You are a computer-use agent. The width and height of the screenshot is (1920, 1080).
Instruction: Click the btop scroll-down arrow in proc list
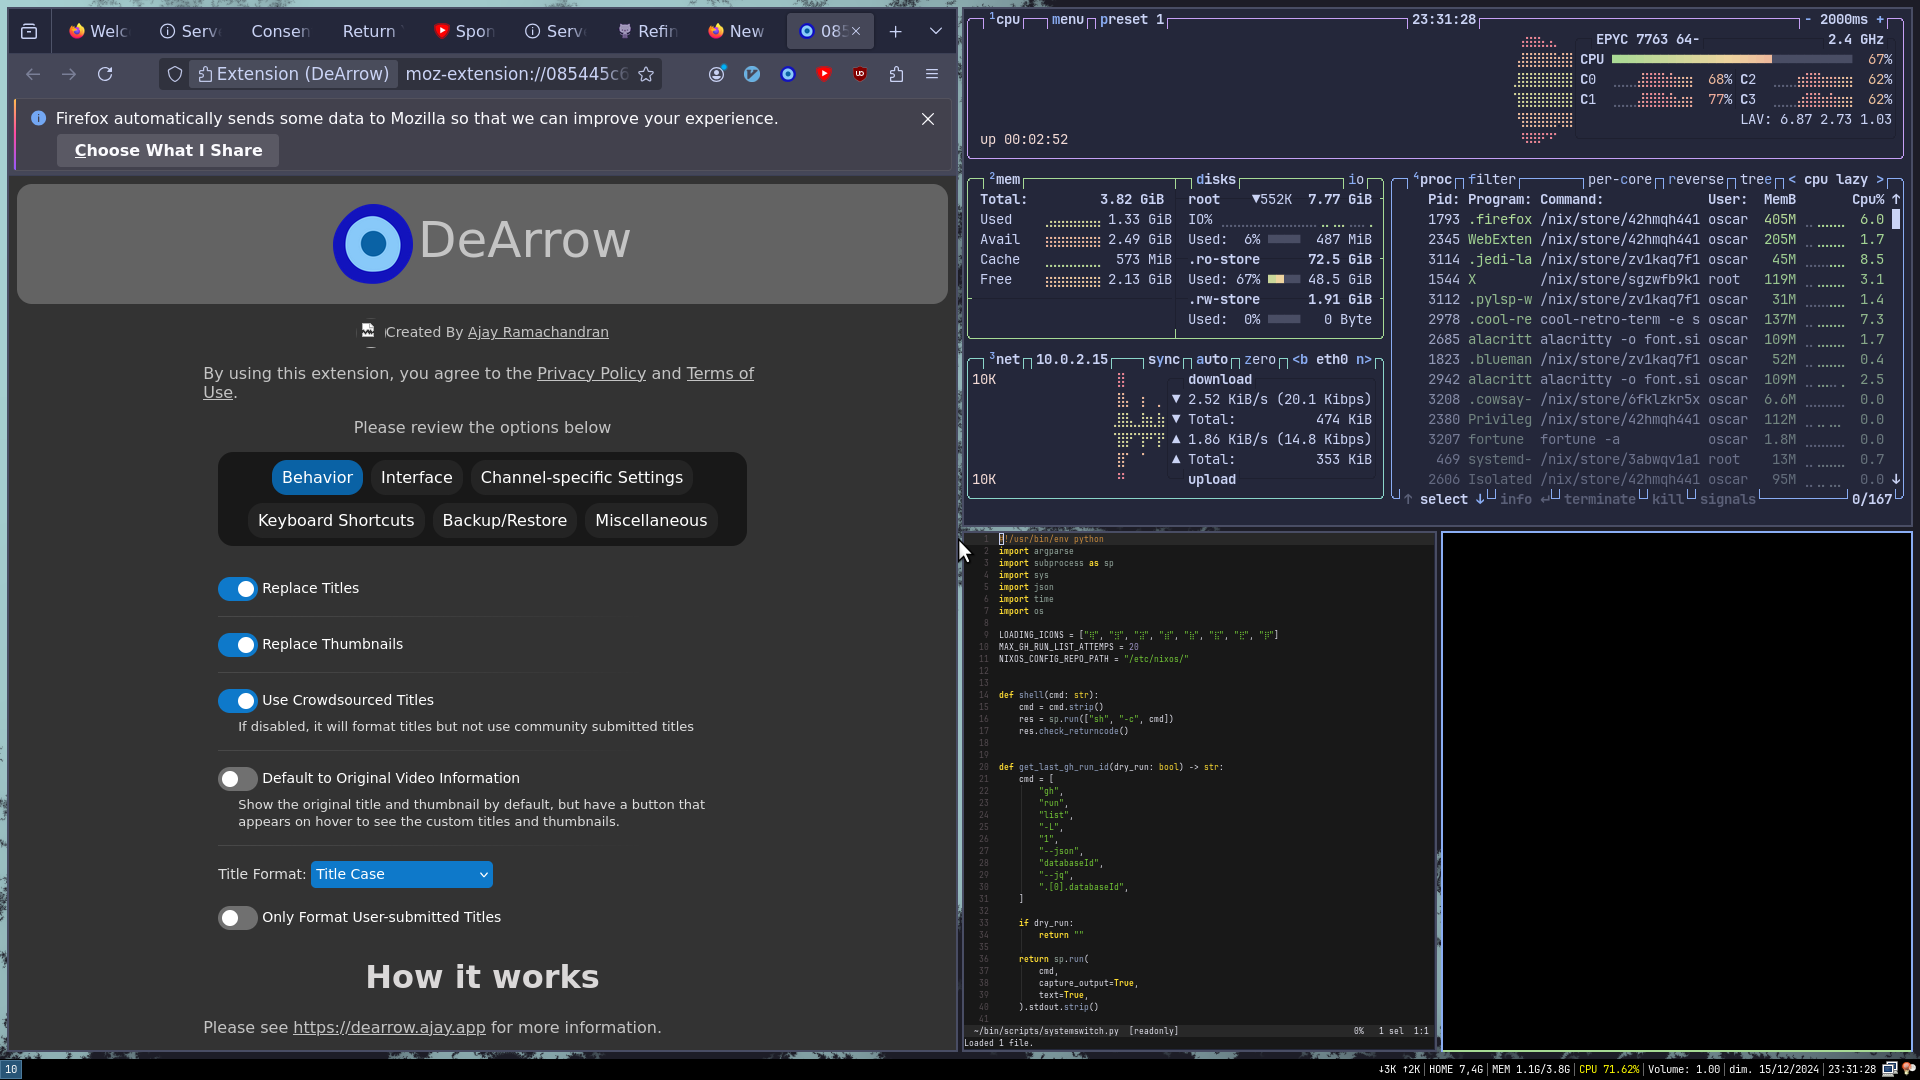(x=1896, y=479)
